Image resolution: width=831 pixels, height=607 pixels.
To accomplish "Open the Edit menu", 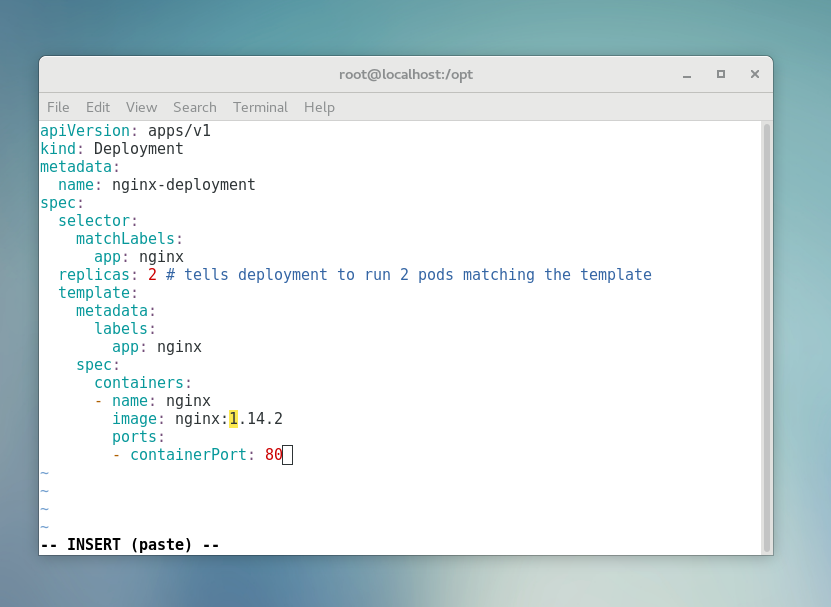I will pyautogui.click(x=98, y=107).
